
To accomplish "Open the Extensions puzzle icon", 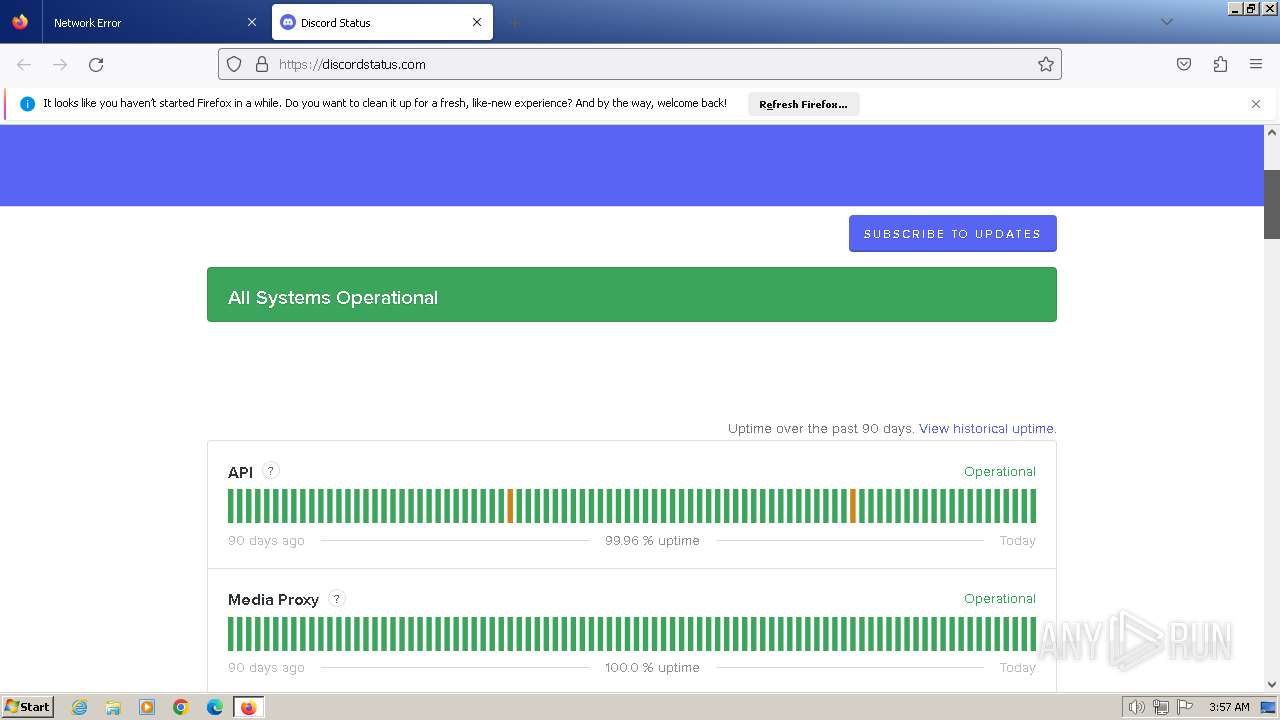I will click(x=1220, y=64).
